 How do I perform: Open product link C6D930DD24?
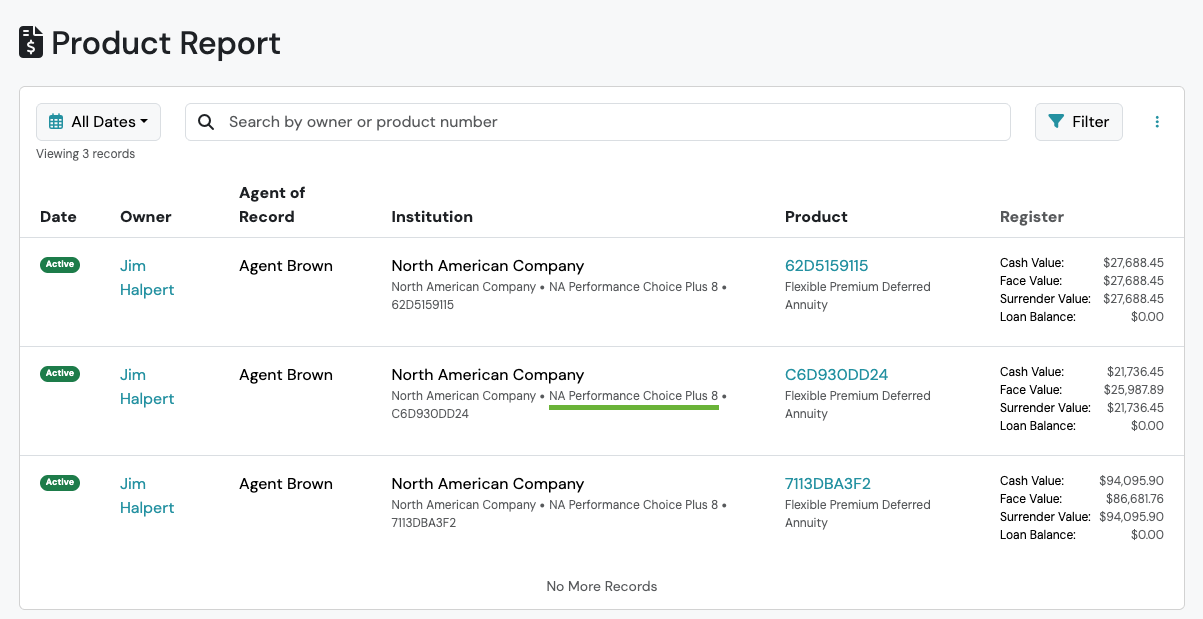coord(837,375)
